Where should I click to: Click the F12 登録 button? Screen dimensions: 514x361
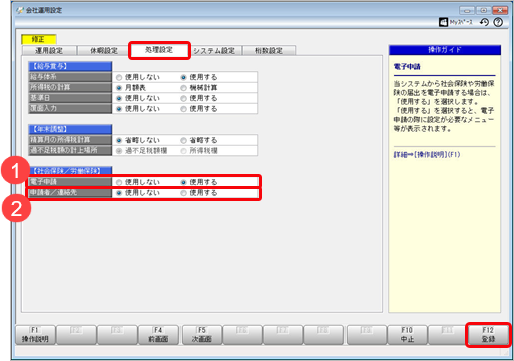[488, 335]
